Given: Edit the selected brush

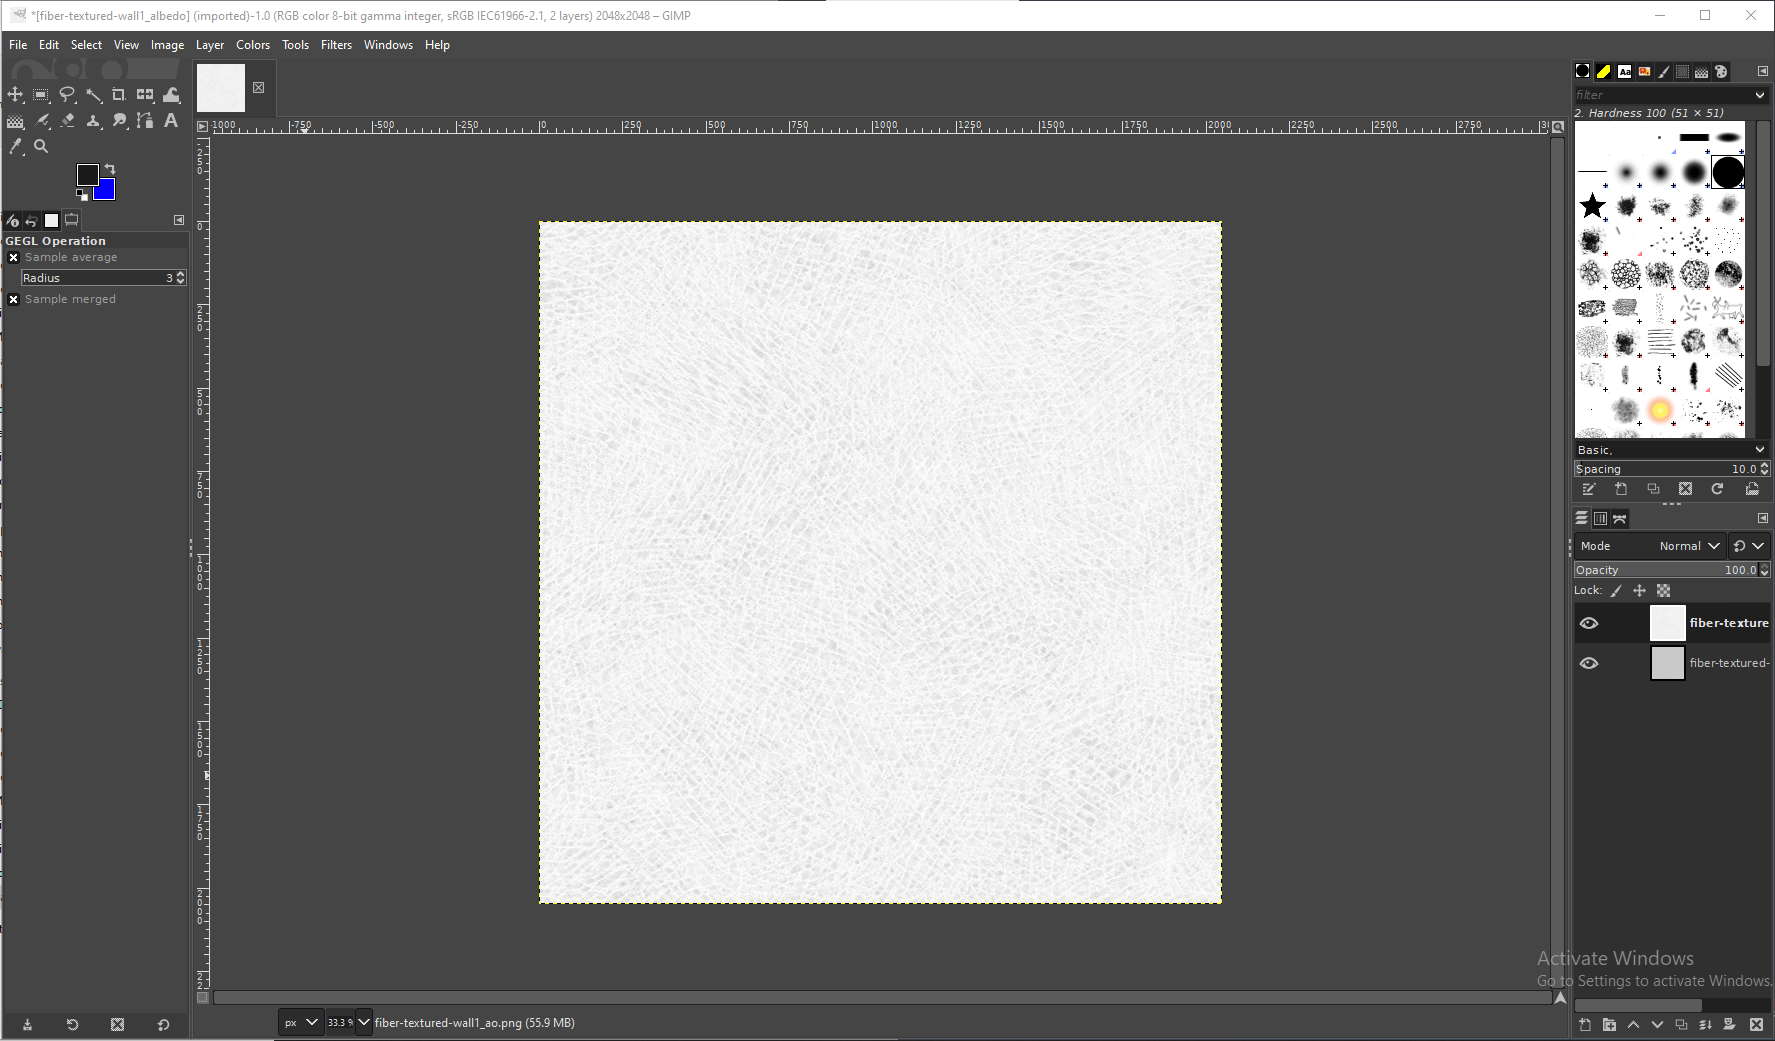Looking at the screenshot, I should click(1589, 489).
